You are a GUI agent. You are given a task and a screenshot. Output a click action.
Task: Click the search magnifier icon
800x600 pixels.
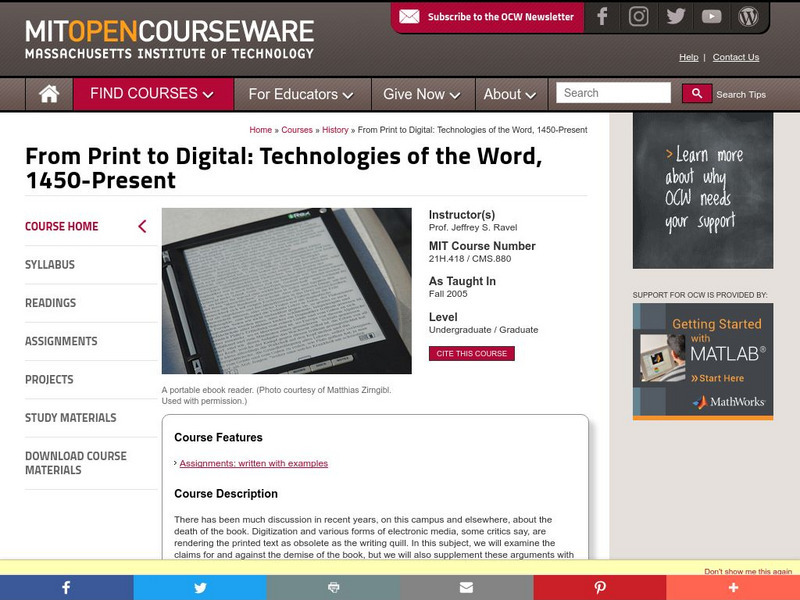697,92
